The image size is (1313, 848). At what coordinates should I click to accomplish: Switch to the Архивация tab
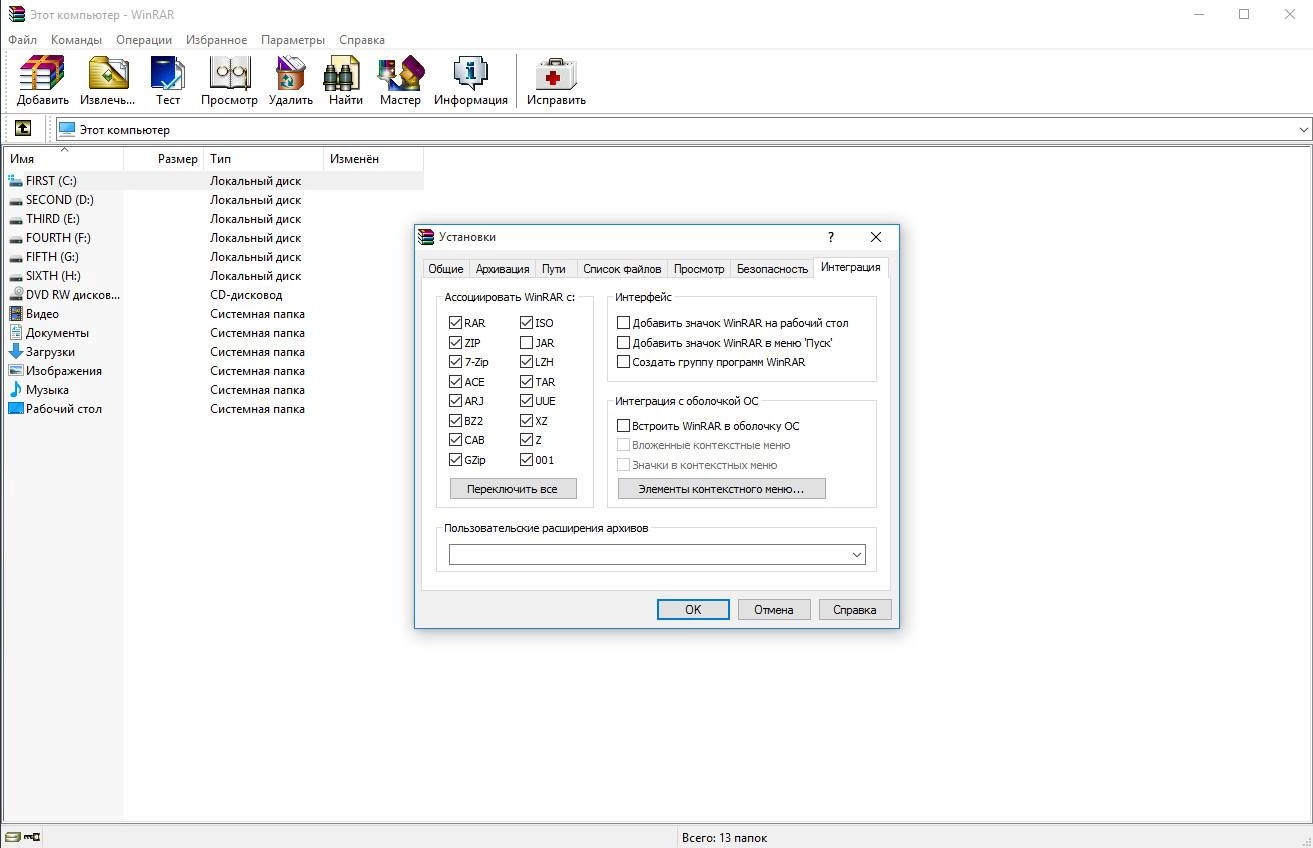(502, 269)
